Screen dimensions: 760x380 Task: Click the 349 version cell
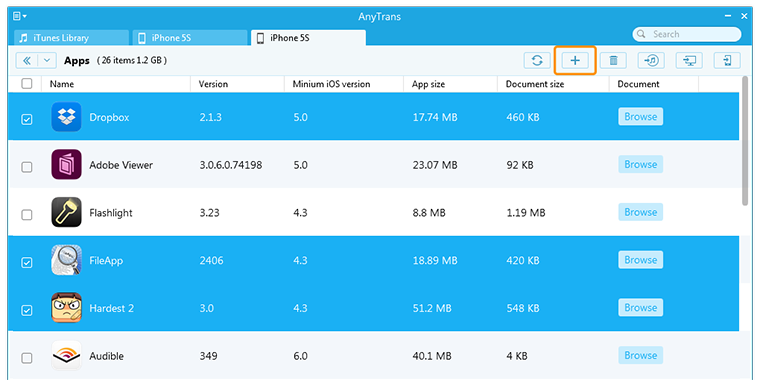[208, 356]
